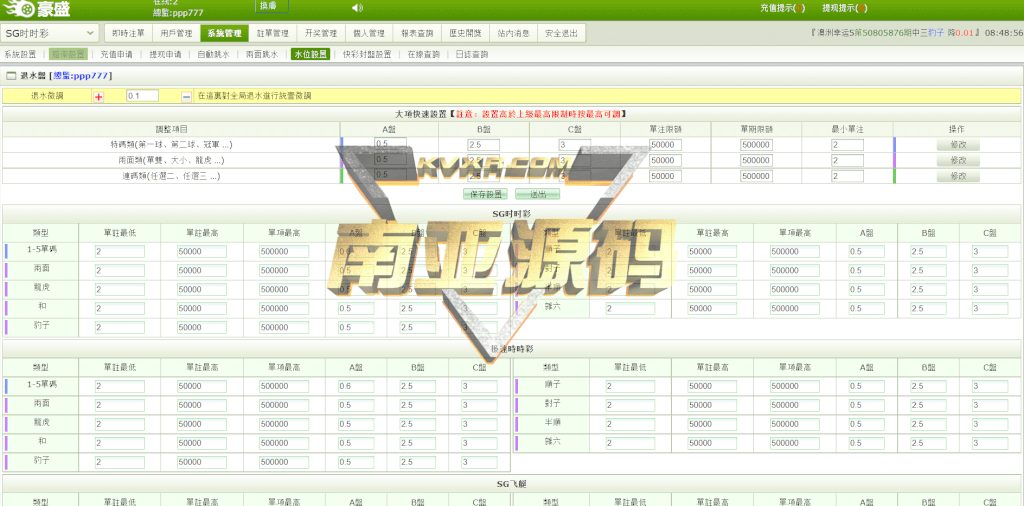Image resolution: width=1024 pixels, height=506 pixels.
Task: Go to the 系統設置 submenu
Action: tap(20, 54)
